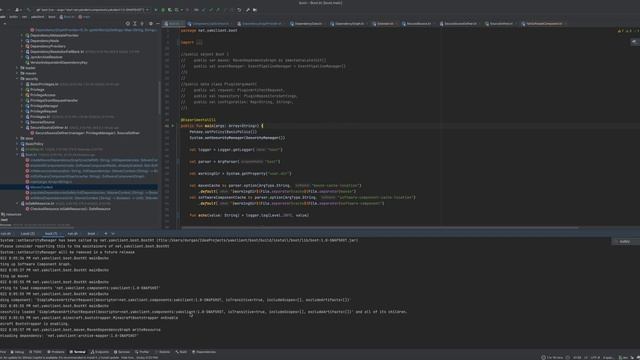Select the Local (2) terminal tab

(28, 234)
